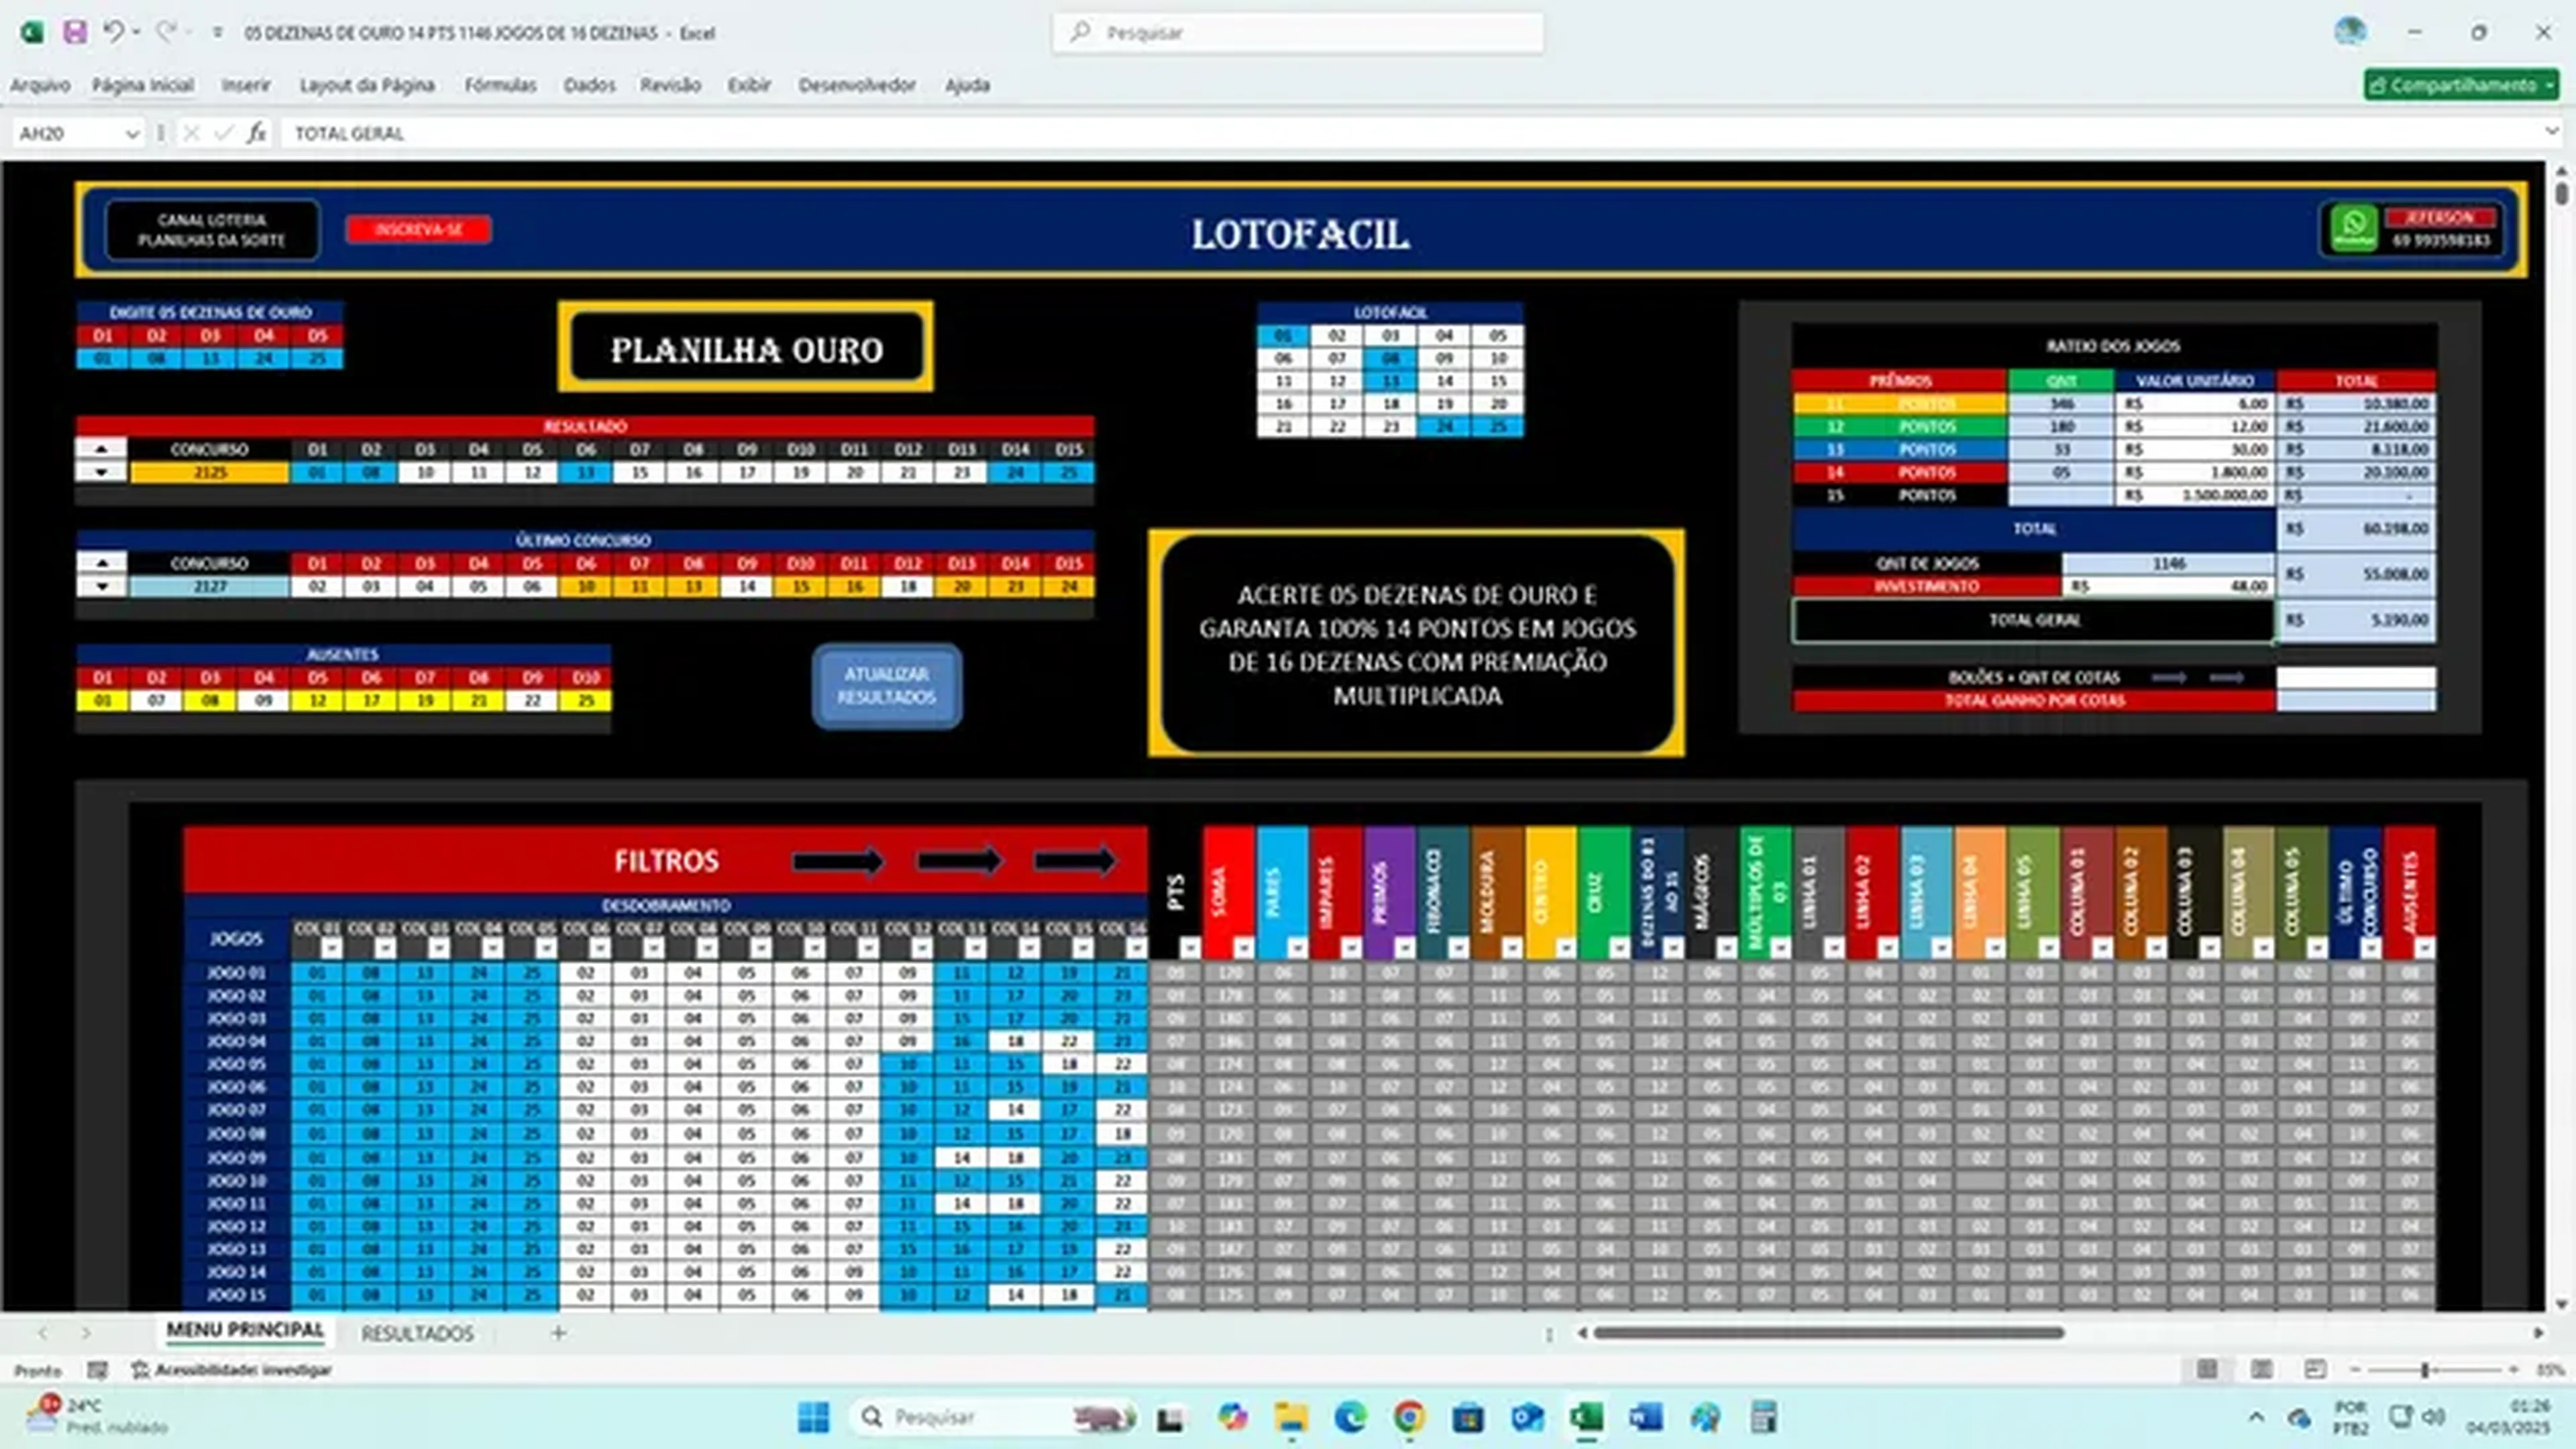Click the zoom out minus button

[2355, 1370]
